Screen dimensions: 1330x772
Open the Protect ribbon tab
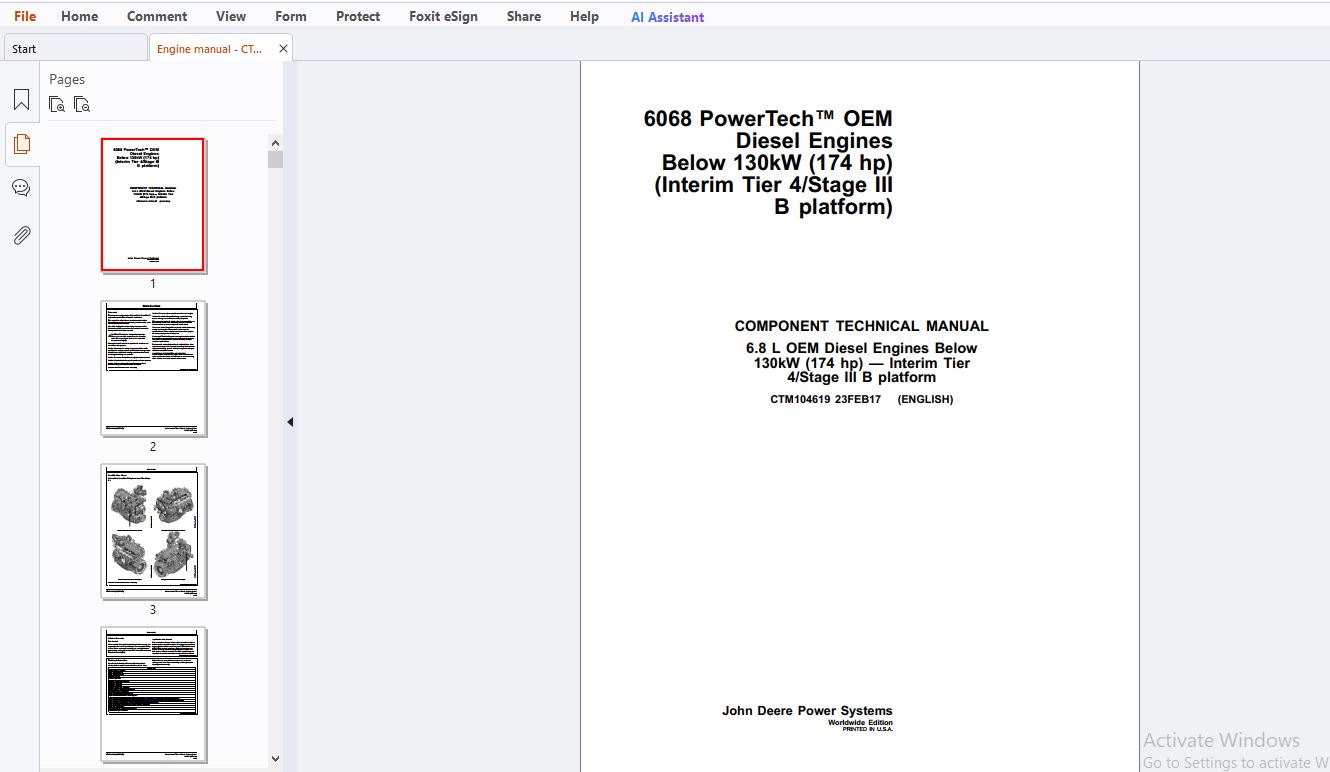coord(358,16)
